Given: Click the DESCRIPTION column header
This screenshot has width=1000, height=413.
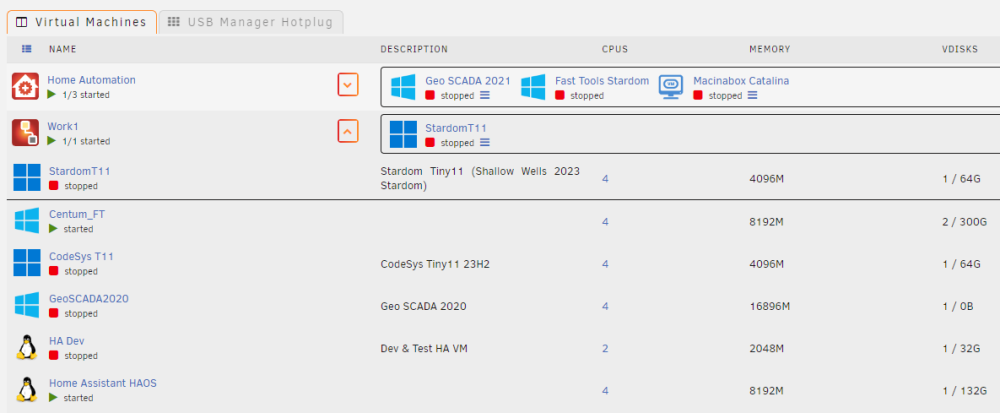Looking at the screenshot, I should [x=414, y=49].
